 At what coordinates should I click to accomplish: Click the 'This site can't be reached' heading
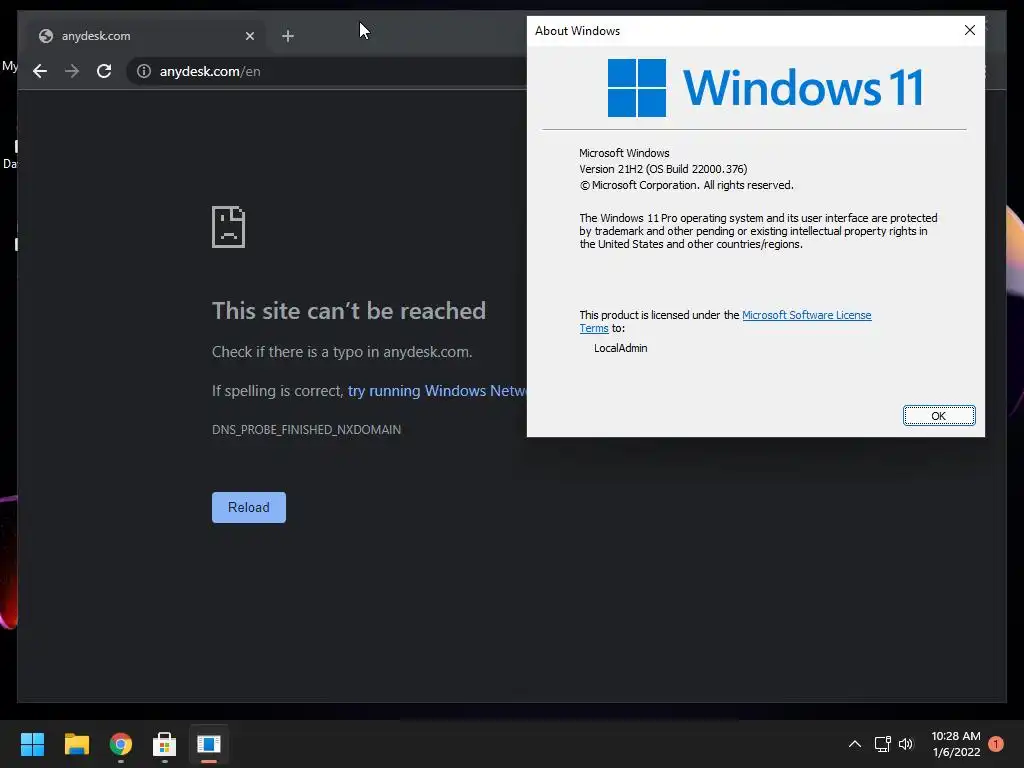pyautogui.click(x=349, y=311)
